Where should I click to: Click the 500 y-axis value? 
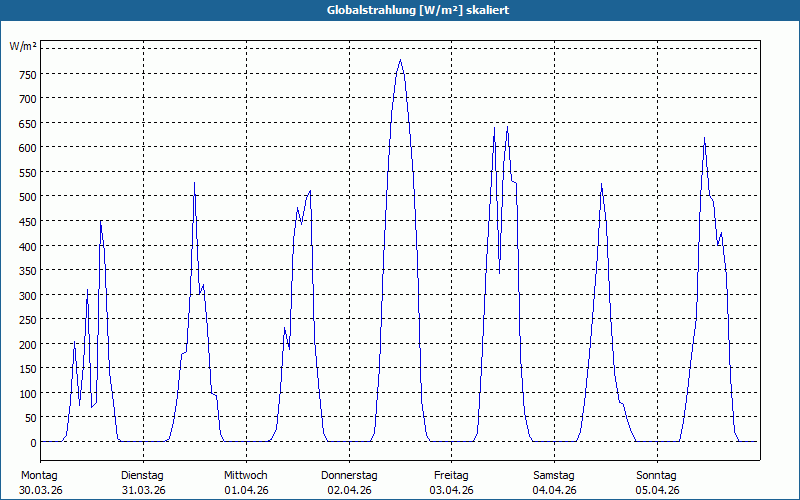click(x=28, y=198)
